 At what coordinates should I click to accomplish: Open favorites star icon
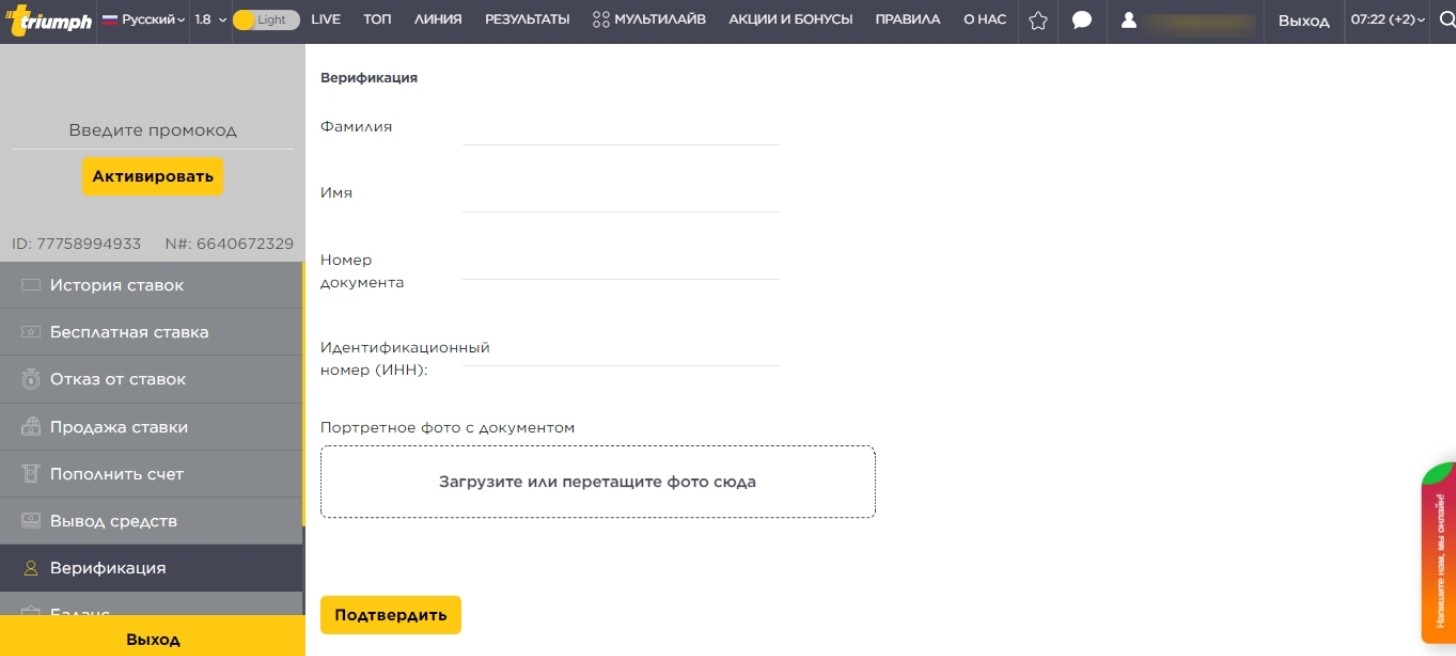point(1038,20)
